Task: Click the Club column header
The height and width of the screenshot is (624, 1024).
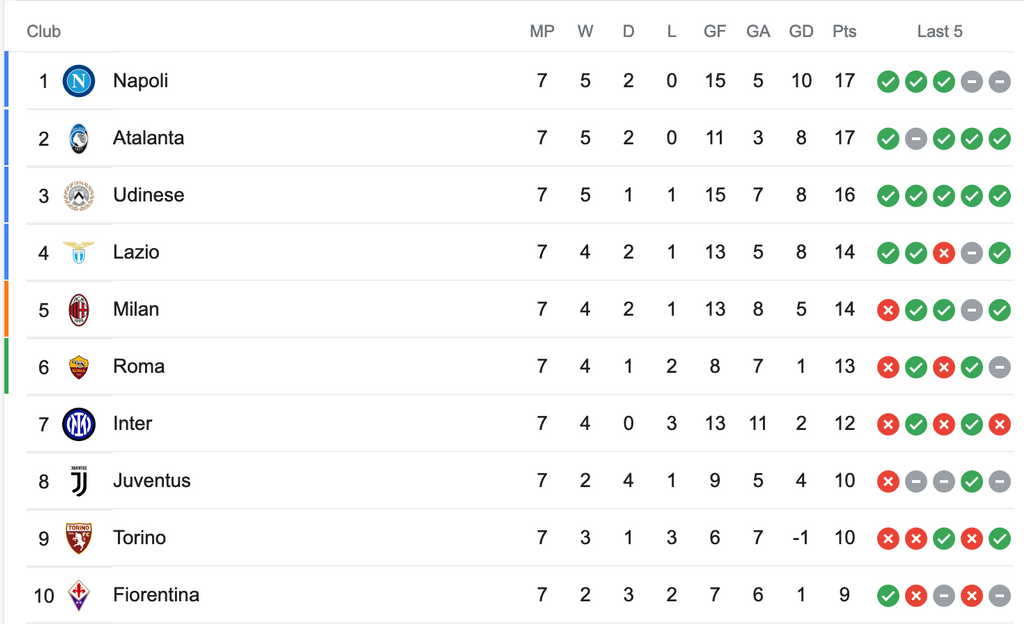Action: point(44,31)
